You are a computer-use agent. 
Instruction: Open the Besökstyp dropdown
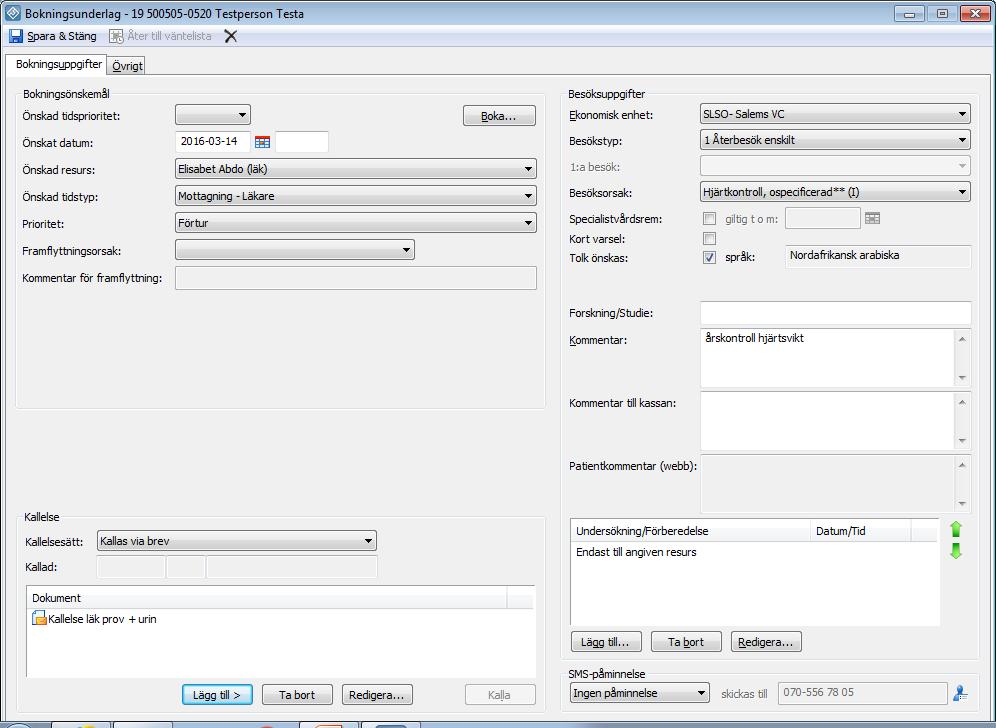[835, 140]
